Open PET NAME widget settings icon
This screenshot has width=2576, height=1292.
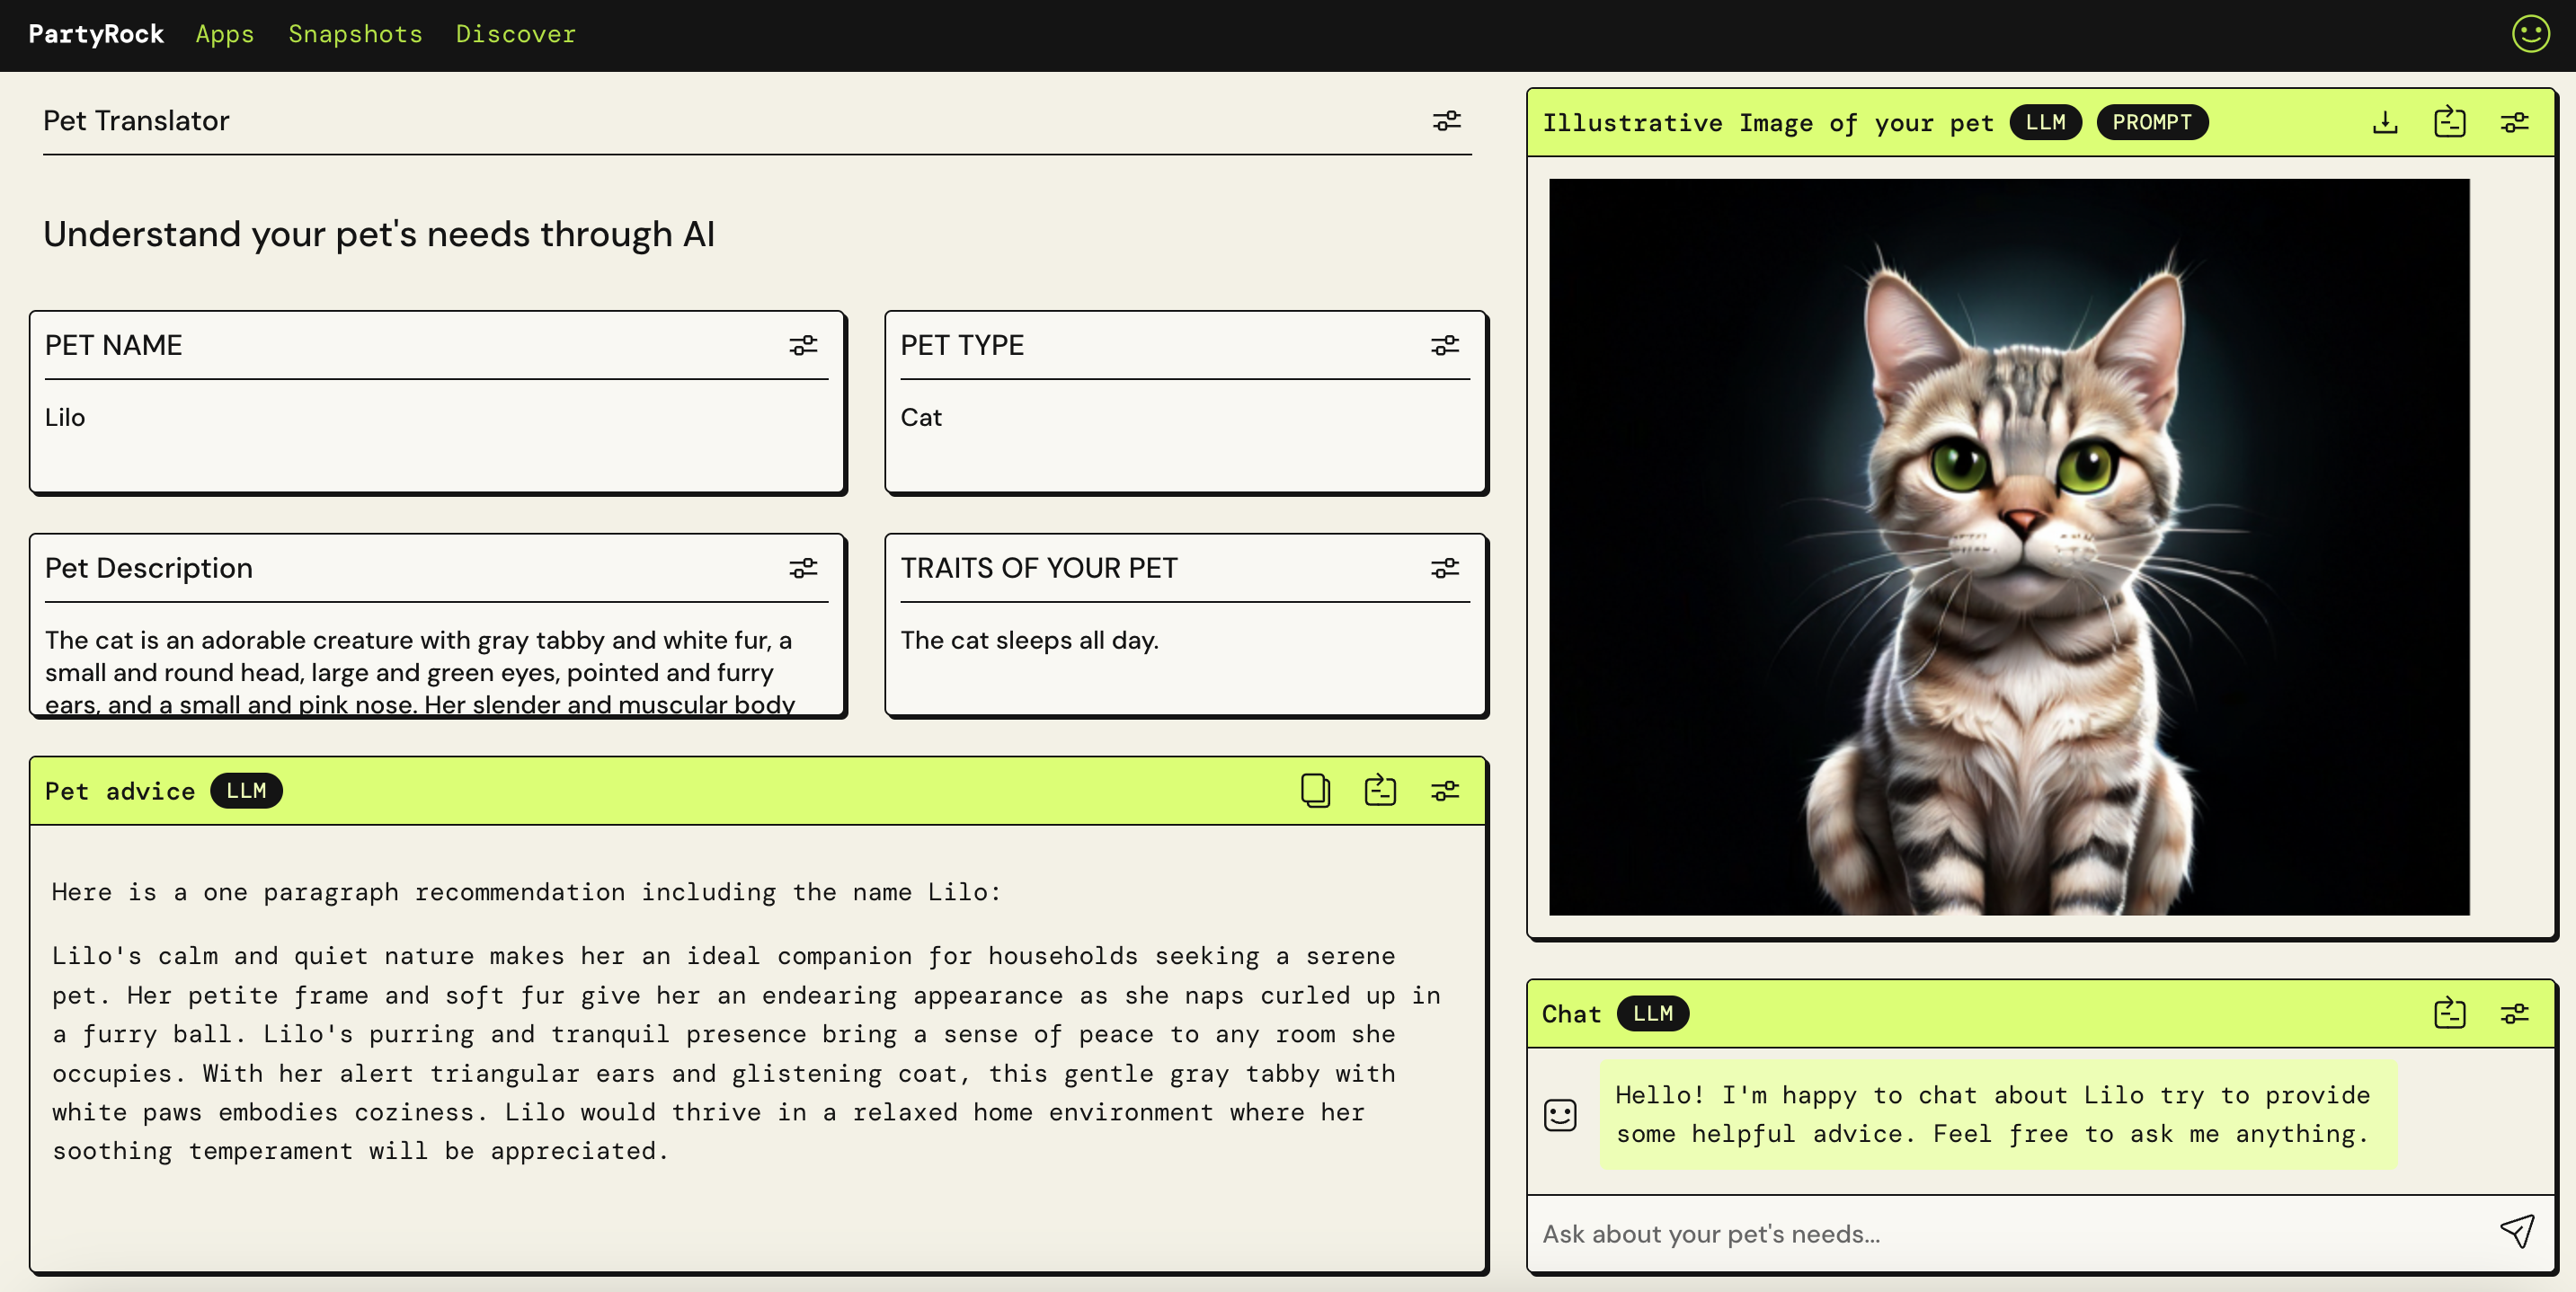[x=803, y=345]
